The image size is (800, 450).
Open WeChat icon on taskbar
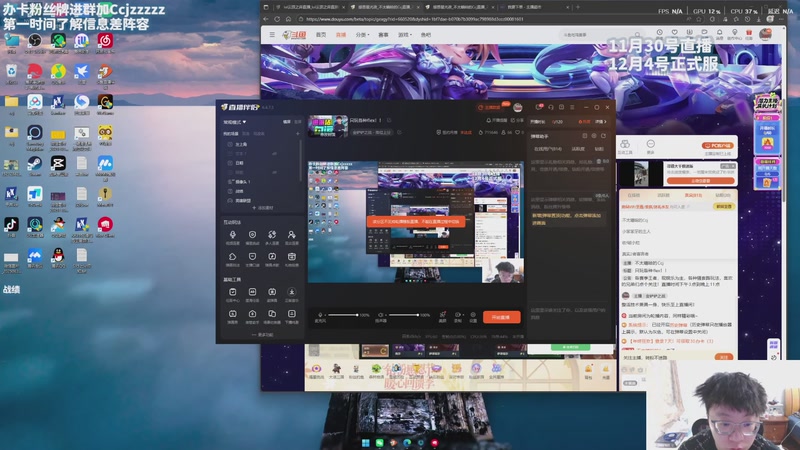pos(379,443)
